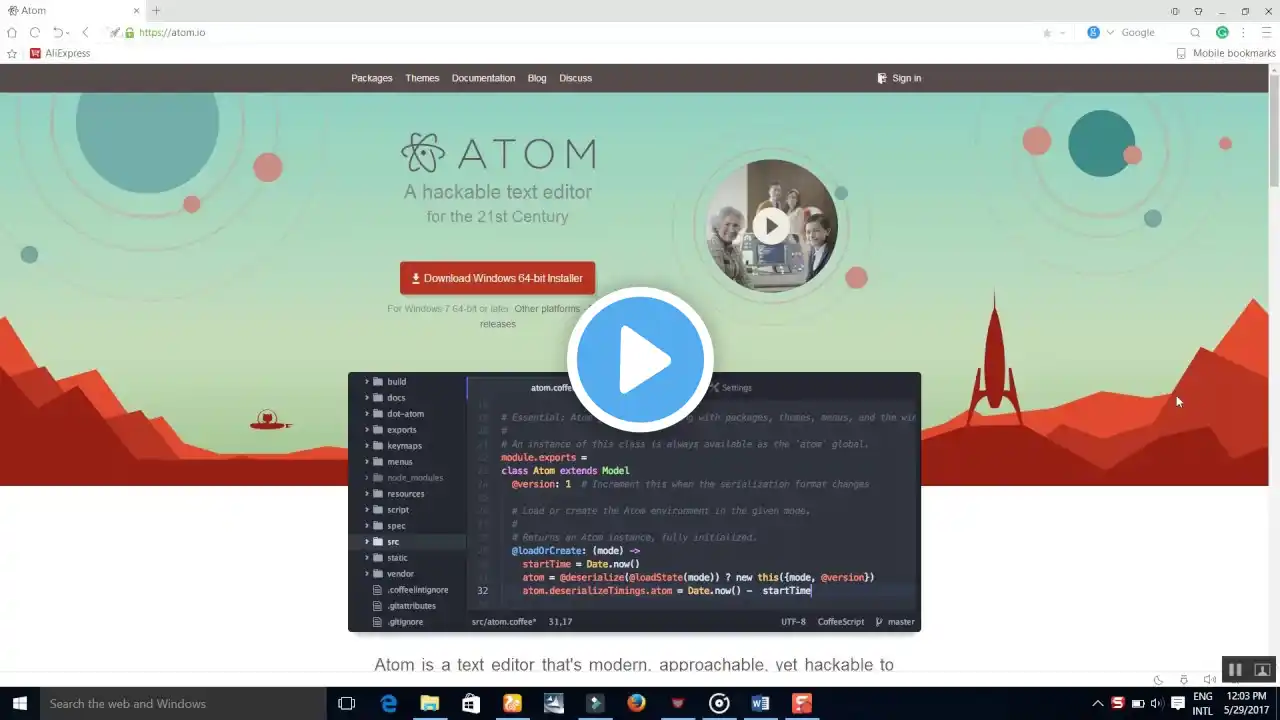
Task: Click Download Windows 64-bit Installer button
Action: pyautogui.click(x=497, y=278)
